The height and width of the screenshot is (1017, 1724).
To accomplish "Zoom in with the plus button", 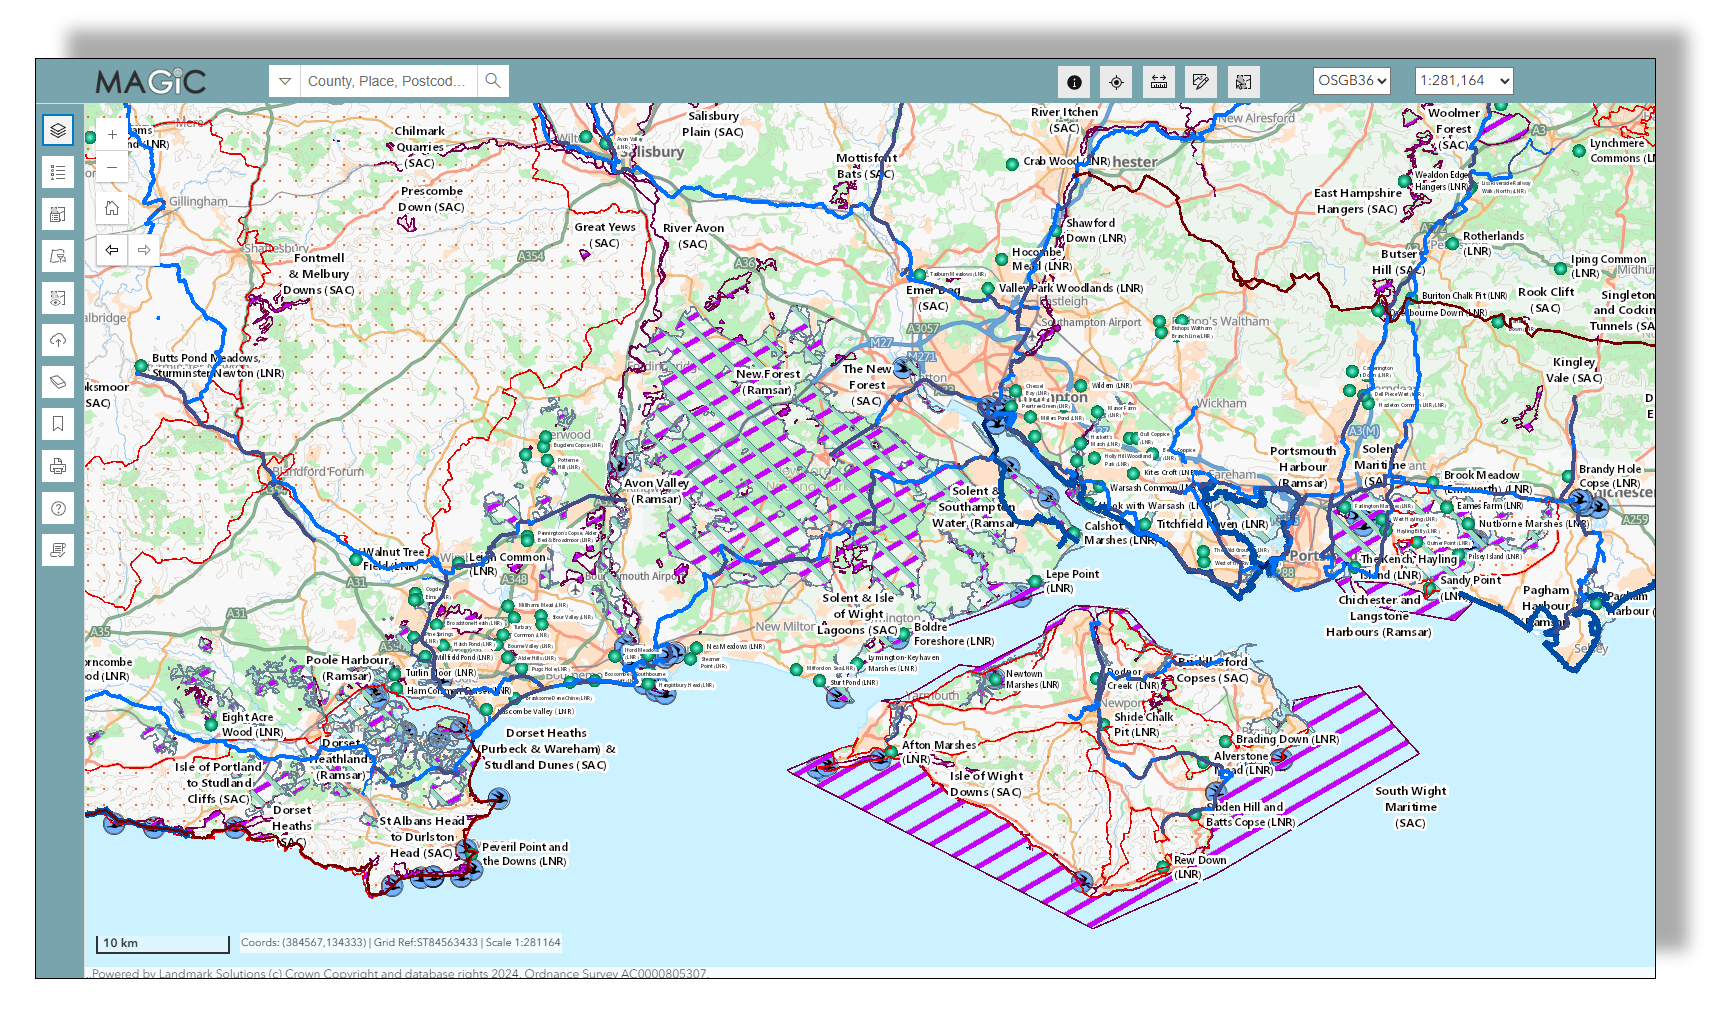I will coord(112,134).
